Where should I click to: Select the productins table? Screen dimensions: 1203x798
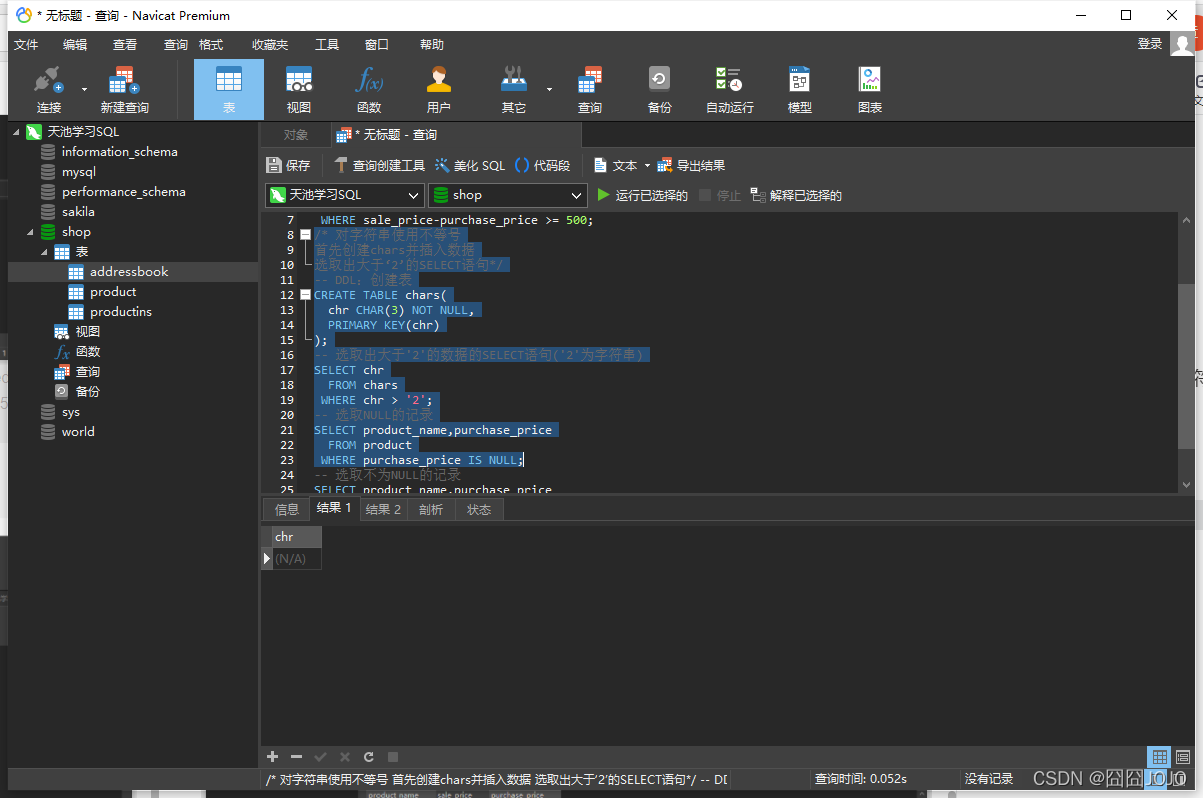121,311
